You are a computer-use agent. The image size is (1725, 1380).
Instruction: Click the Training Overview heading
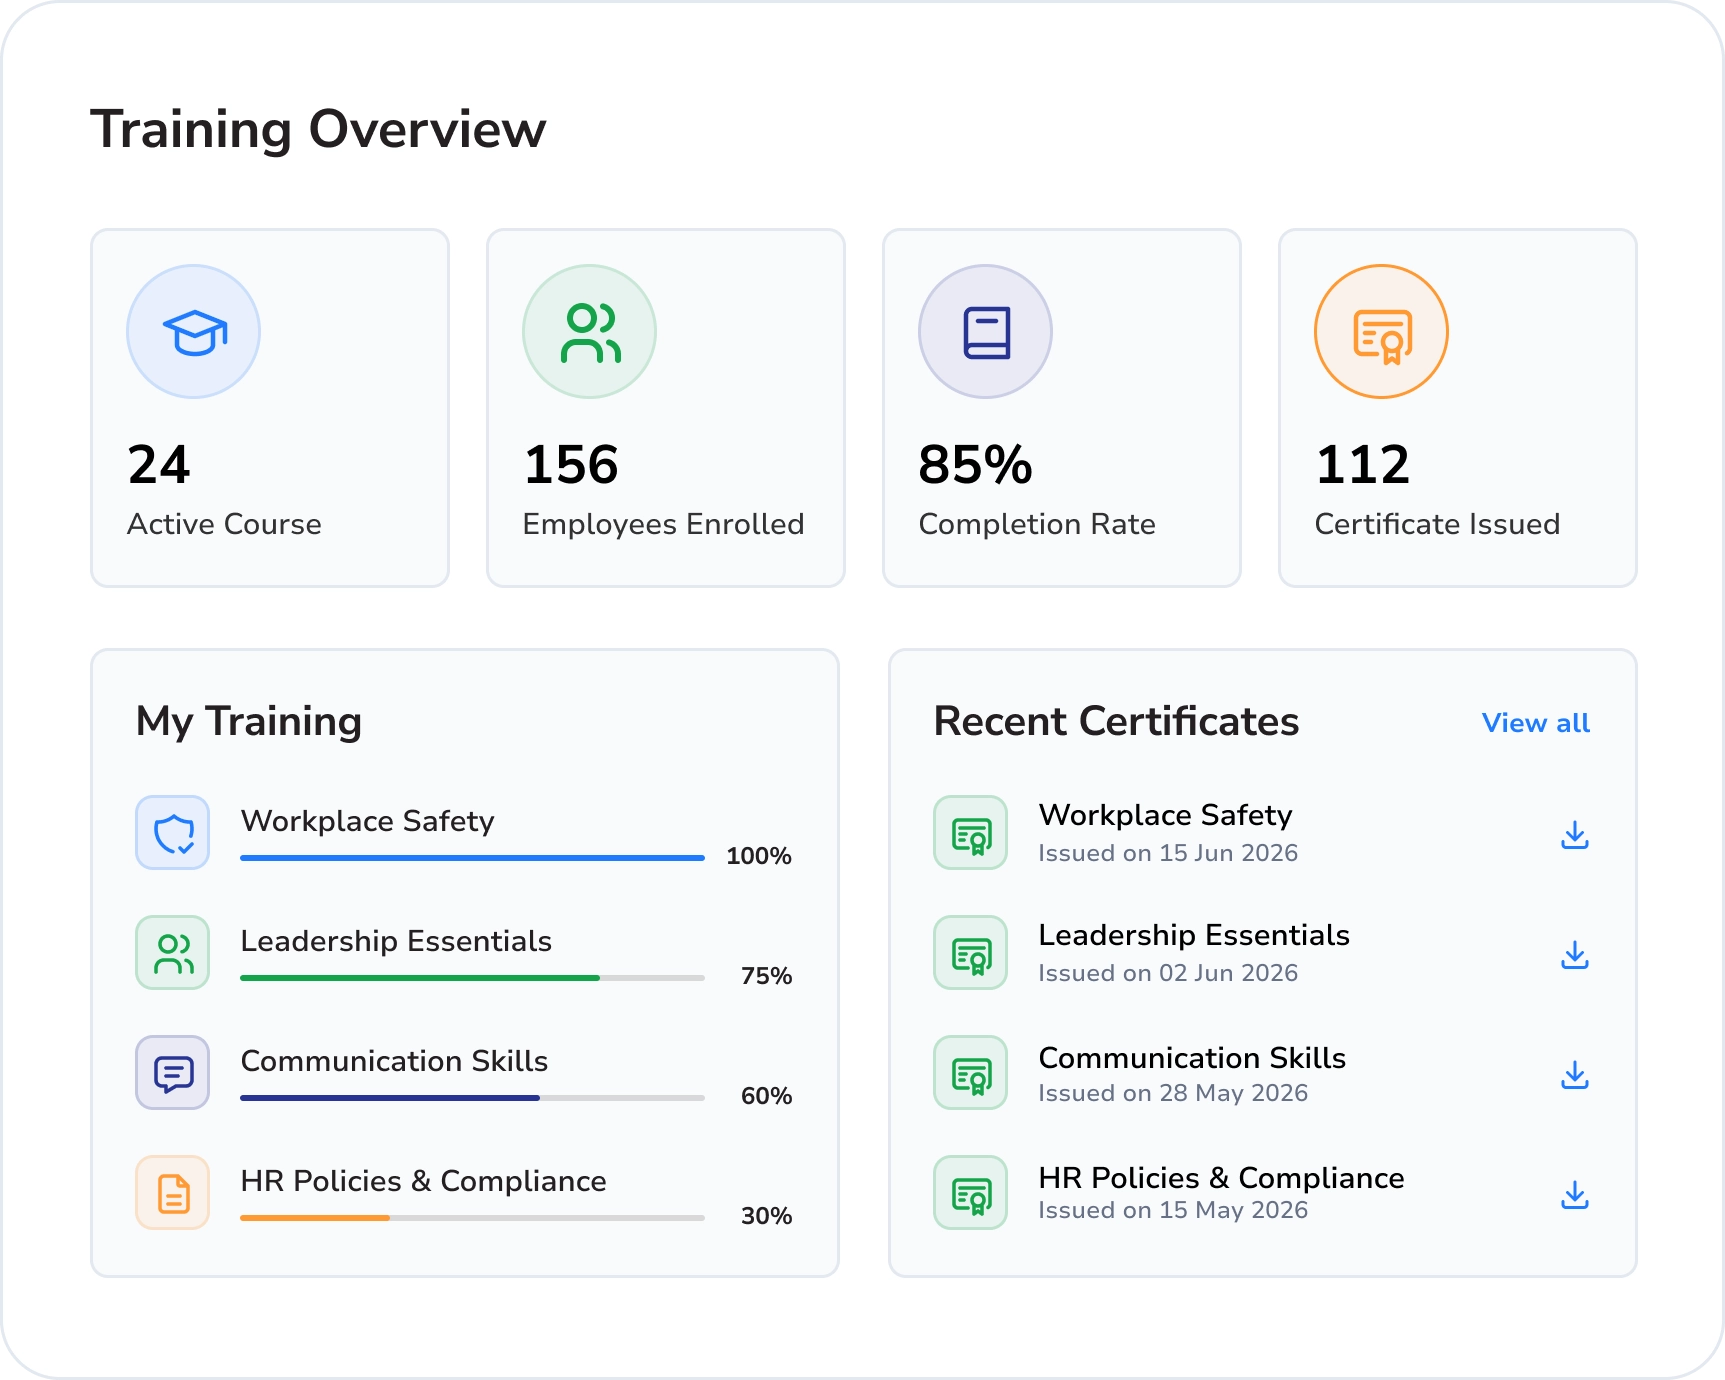coord(319,130)
